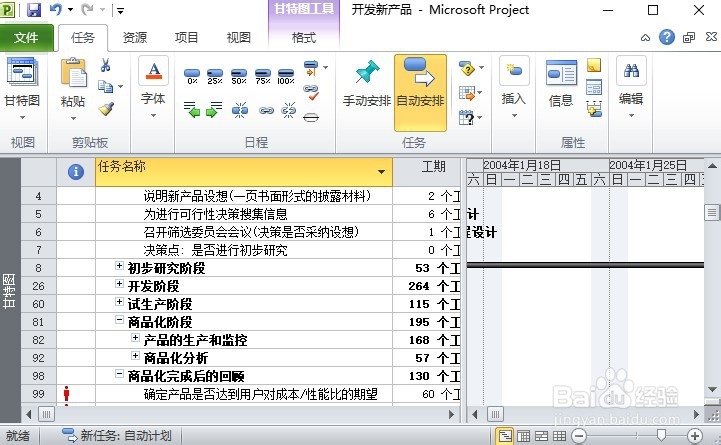
Task: Click the Team Planner view icon in status bar
Action: point(541,436)
